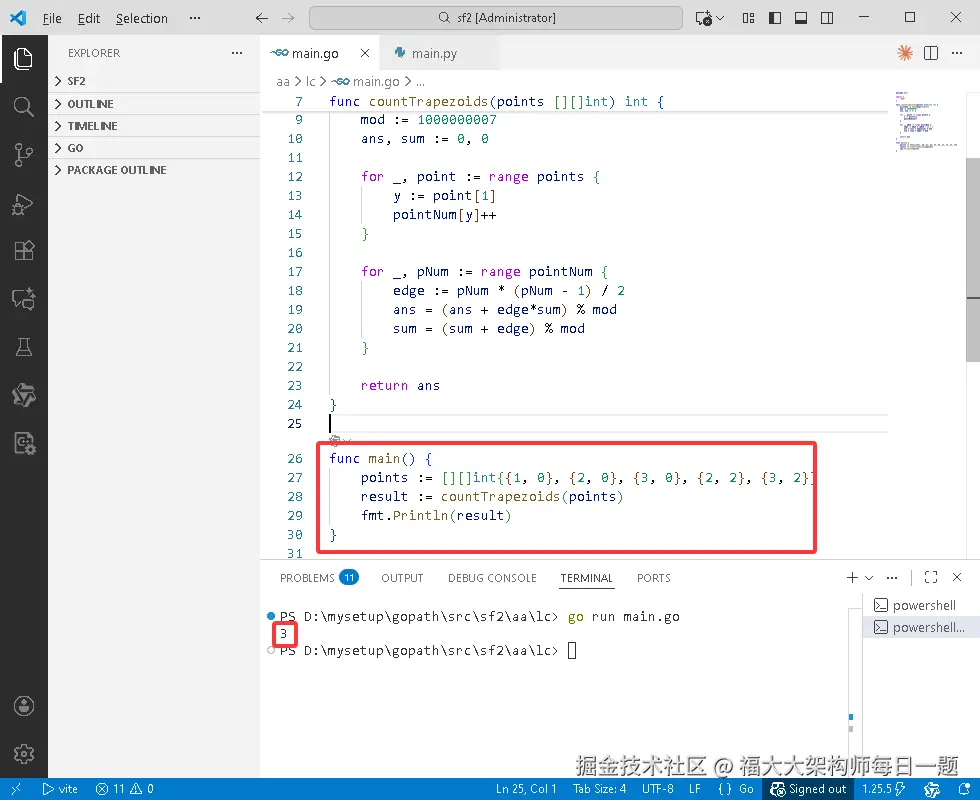Expand the GO section in Explorer

click(154, 148)
